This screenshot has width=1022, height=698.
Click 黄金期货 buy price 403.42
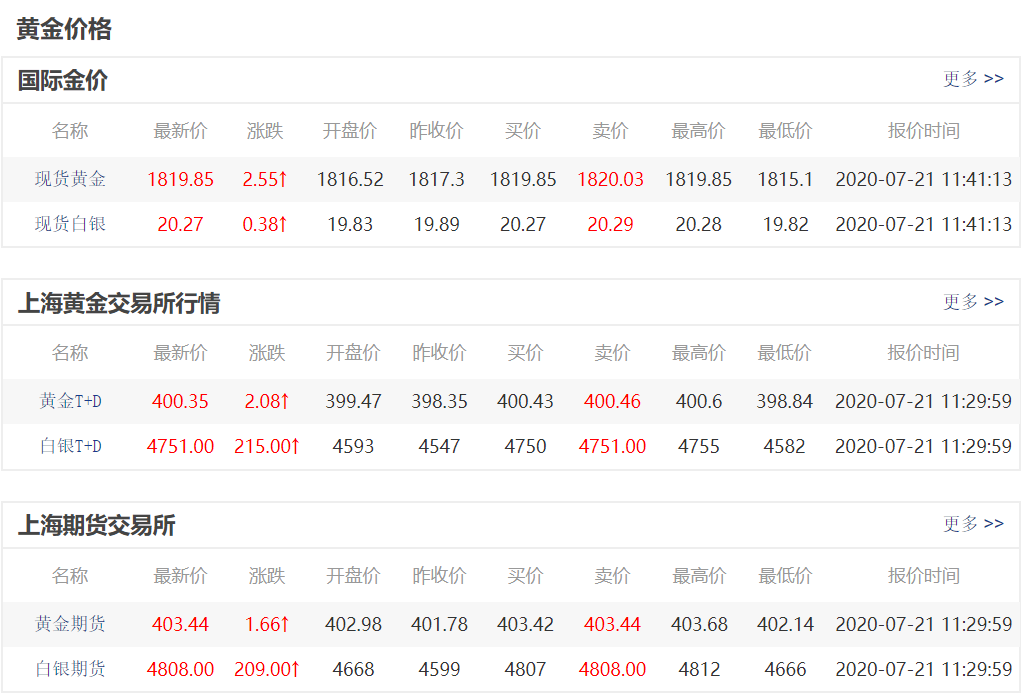coord(525,624)
